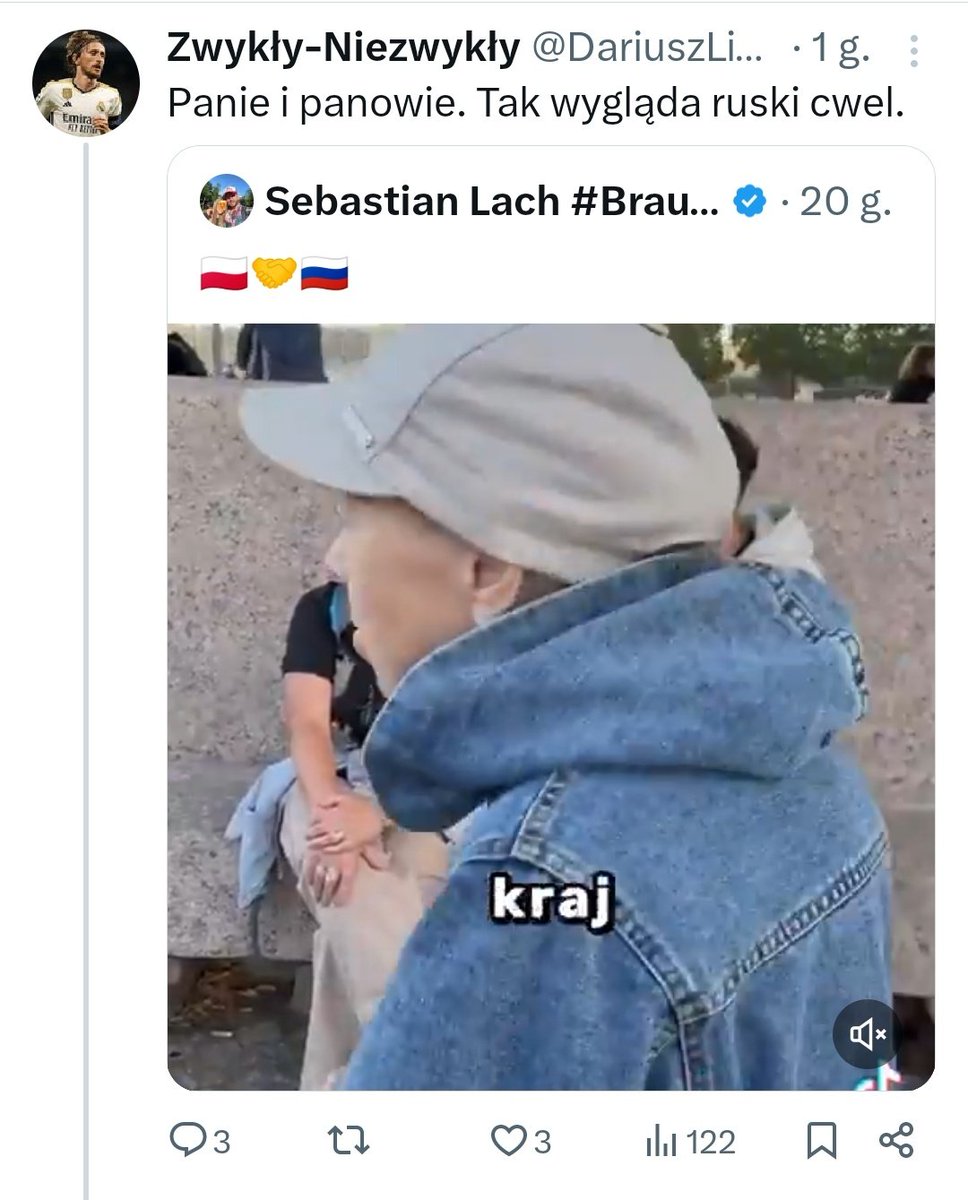Repost this tweet using retweet icon
Screen dimensions: 968x1200
348,1141
